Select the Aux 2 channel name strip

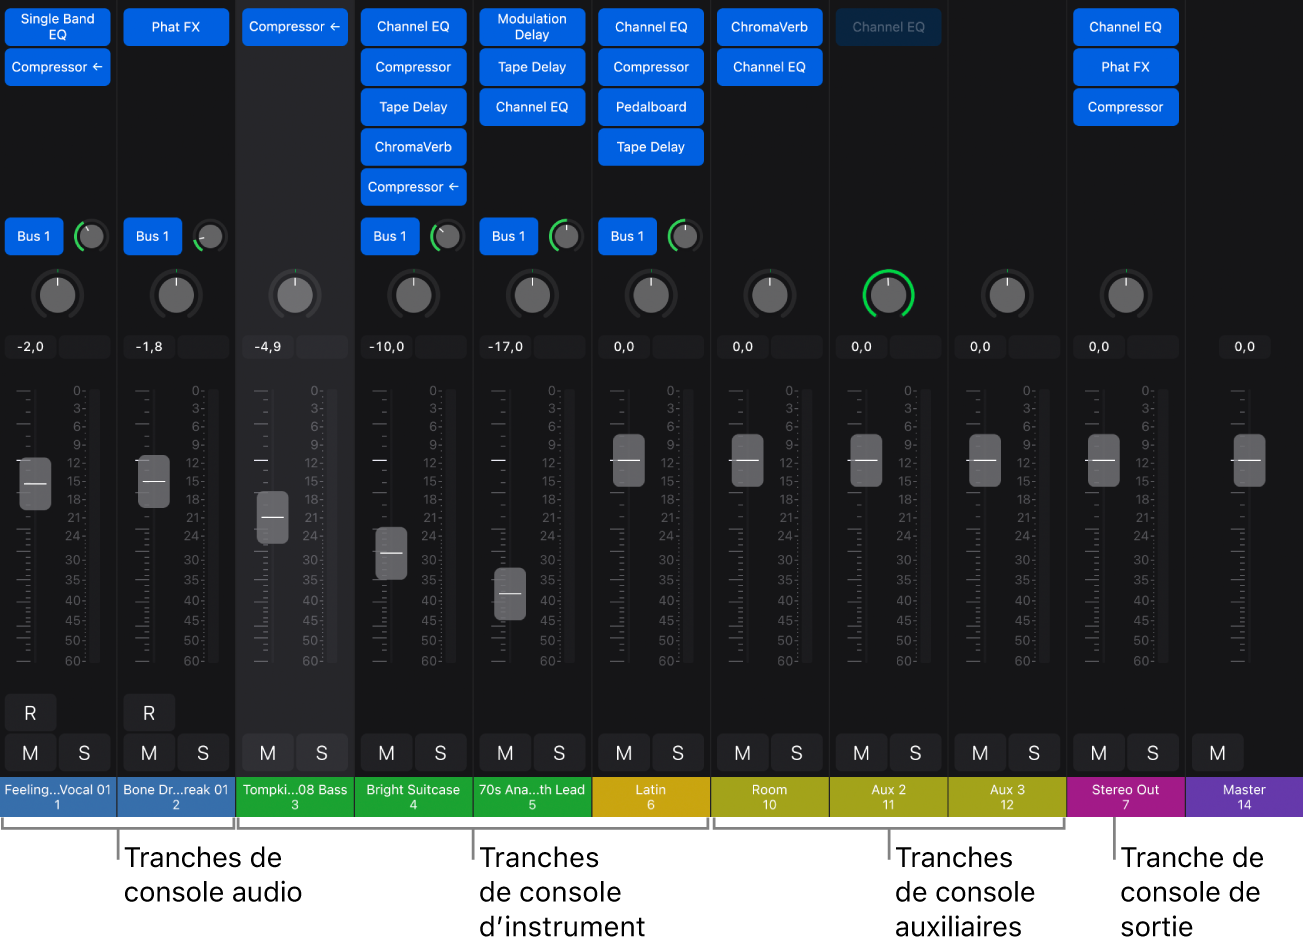tap(887, 797)
